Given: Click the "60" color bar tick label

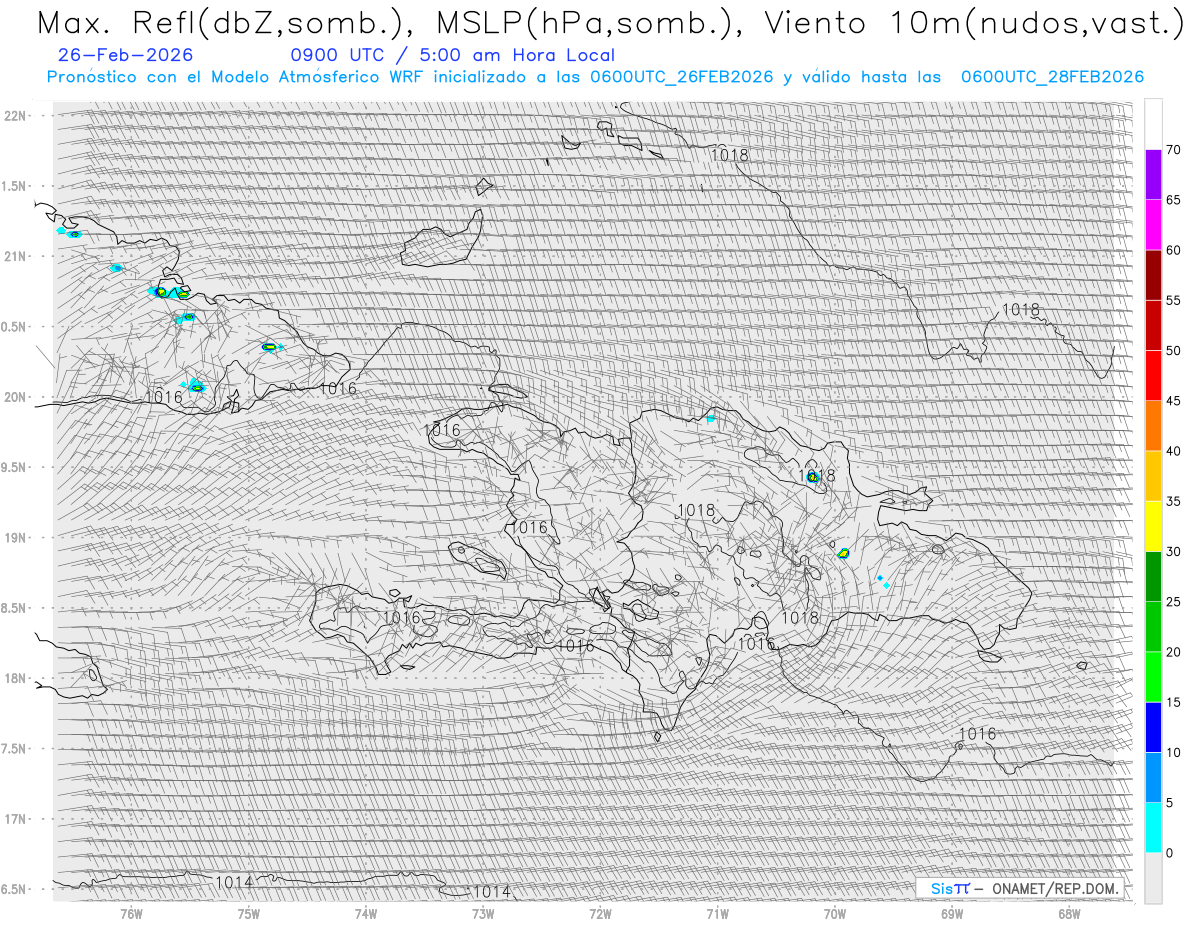Looking at the screenshot, I should point(1174,250).
